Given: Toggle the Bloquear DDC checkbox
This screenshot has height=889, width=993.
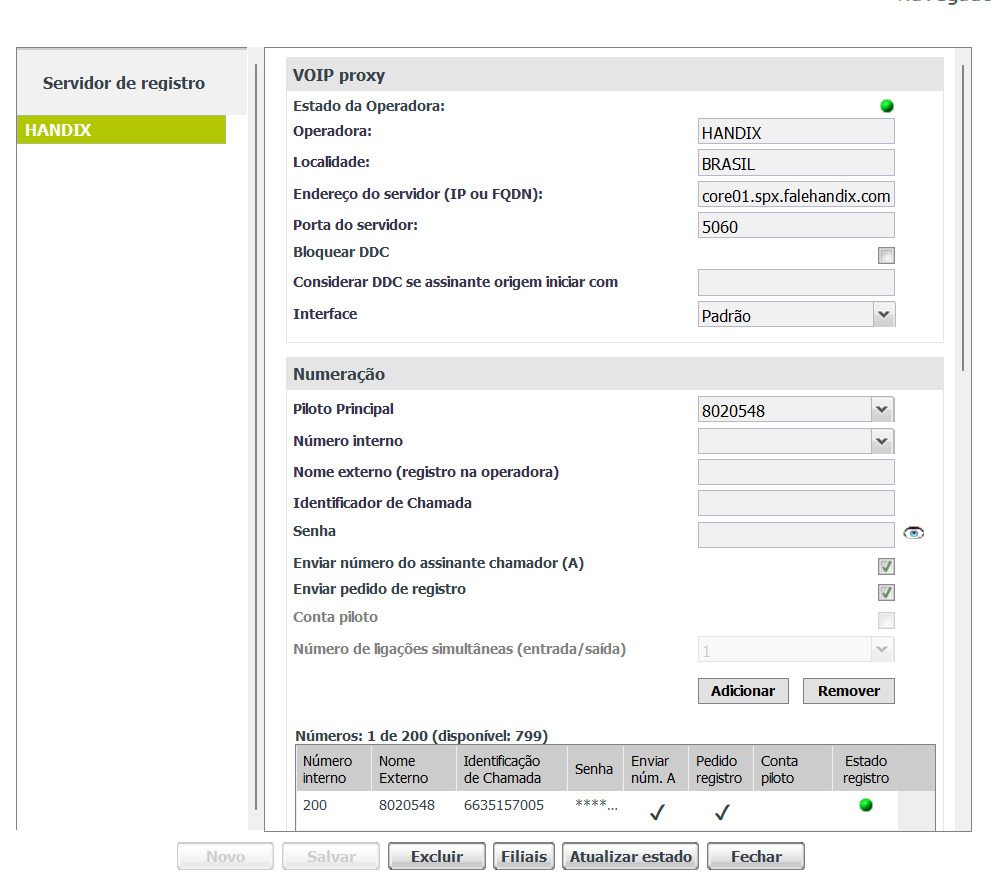Looking at the screenshot, I should pyautogui.click(x=886, y=255).
